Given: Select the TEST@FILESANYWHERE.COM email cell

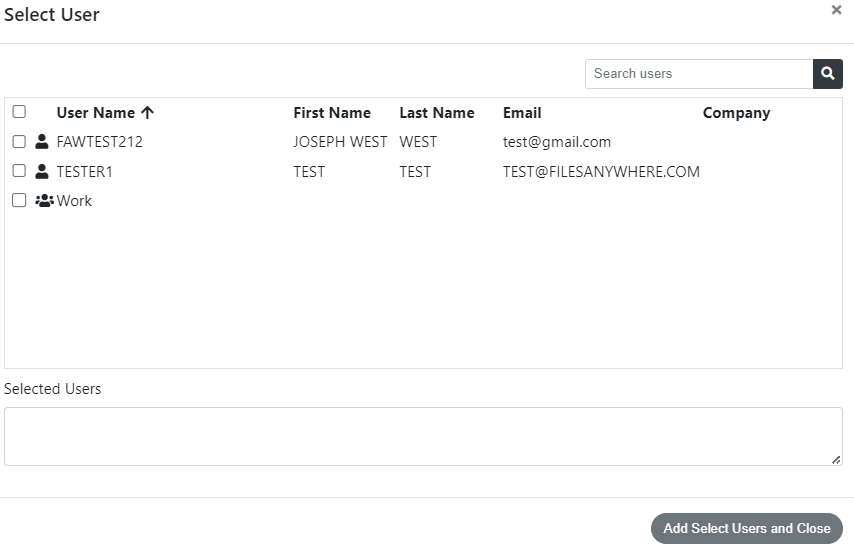Looking at the screenshot, I should [x=601, y=172].
